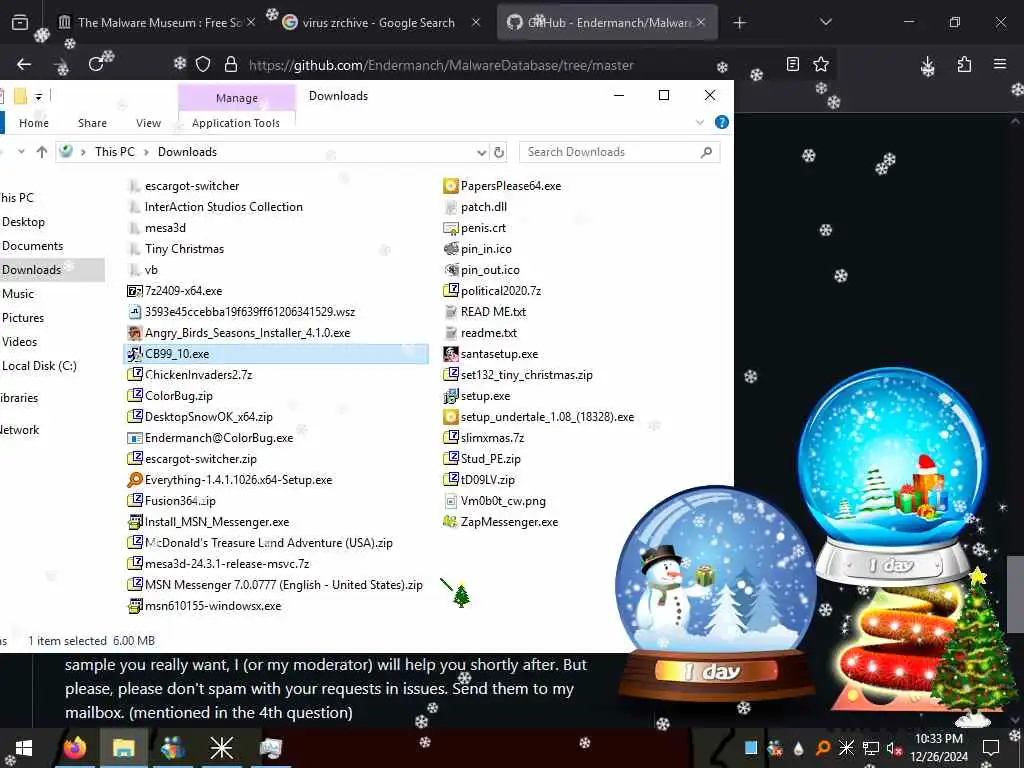Click the Everything-1.4.1.1026.x64-Setup.exe icon
This screenshot has height=768, width=1024.
coord(135,480)
